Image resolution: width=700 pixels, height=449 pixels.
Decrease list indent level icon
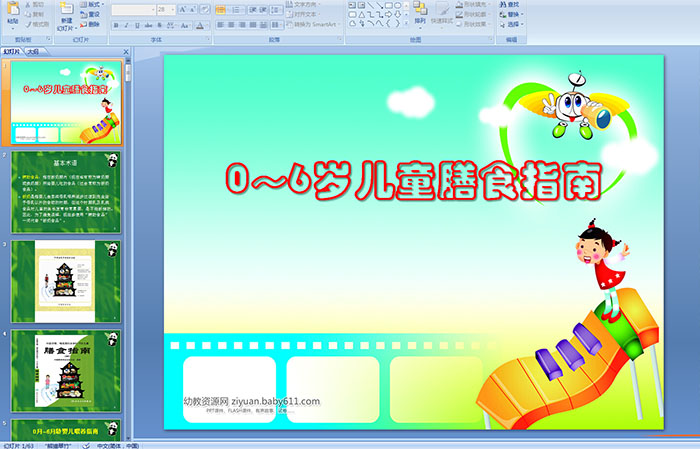point(253,9)
